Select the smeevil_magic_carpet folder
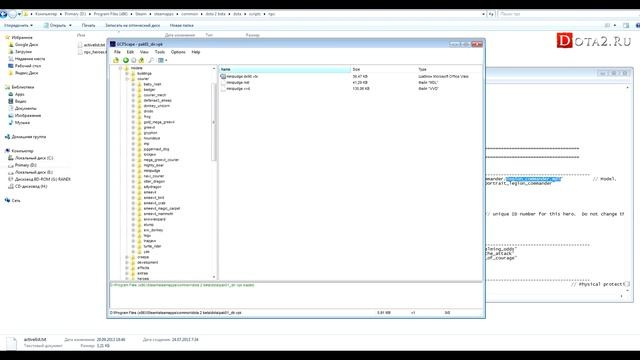The height and width of the screenshot is (360, 640). [162, 209]
